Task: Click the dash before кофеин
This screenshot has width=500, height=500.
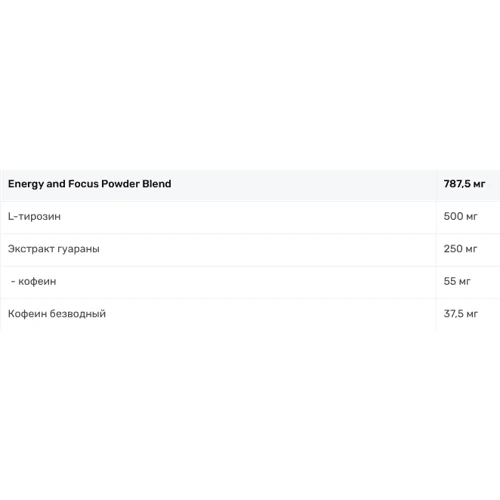Action: point(13,282)
